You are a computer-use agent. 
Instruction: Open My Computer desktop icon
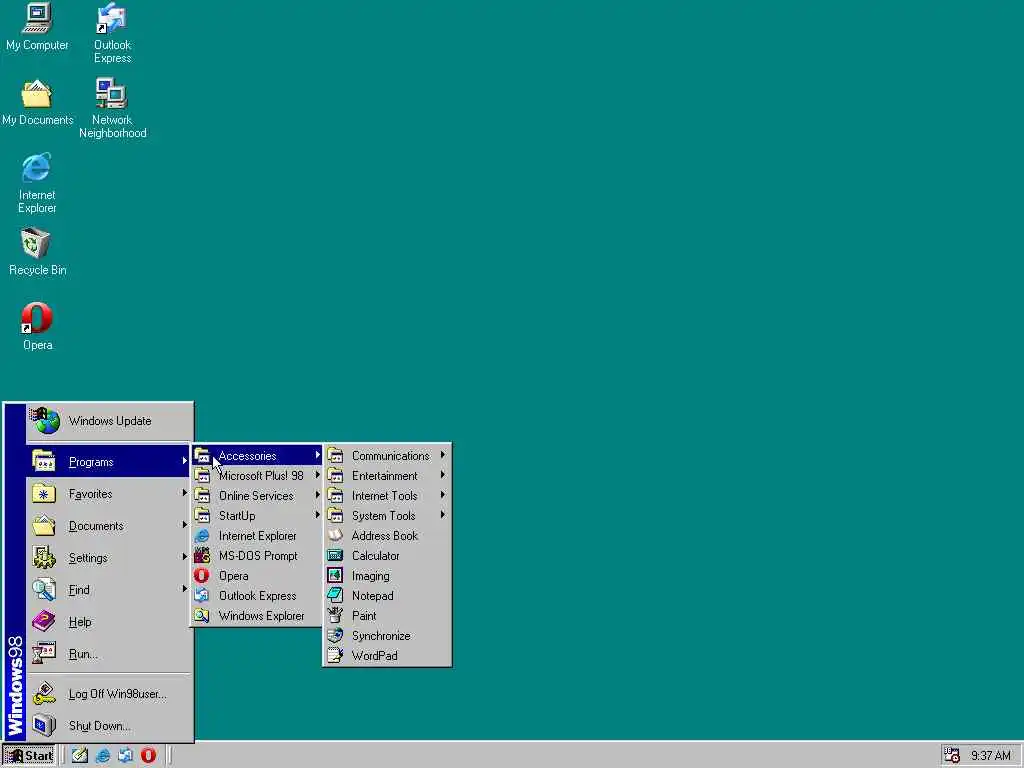click(x=37, y=27)
